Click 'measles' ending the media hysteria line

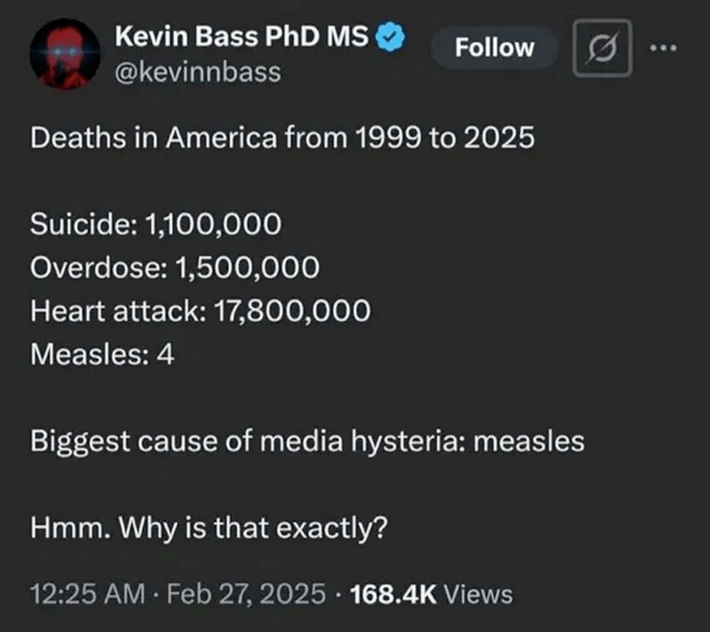527,441
